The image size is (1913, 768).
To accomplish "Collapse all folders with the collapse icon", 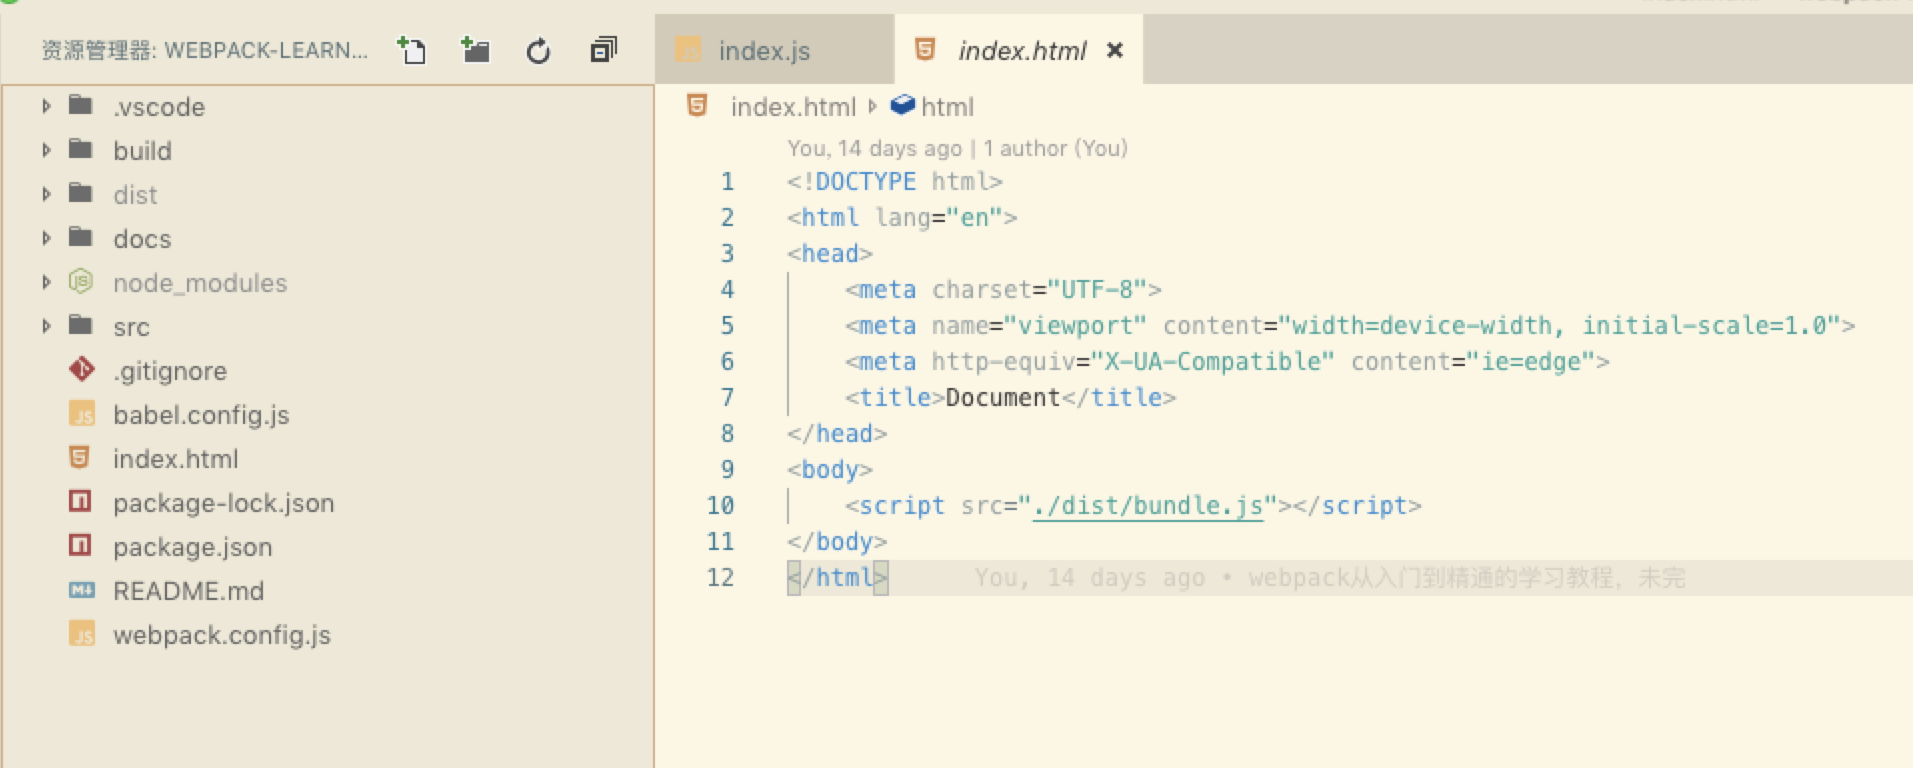I will tap(603, 50).
